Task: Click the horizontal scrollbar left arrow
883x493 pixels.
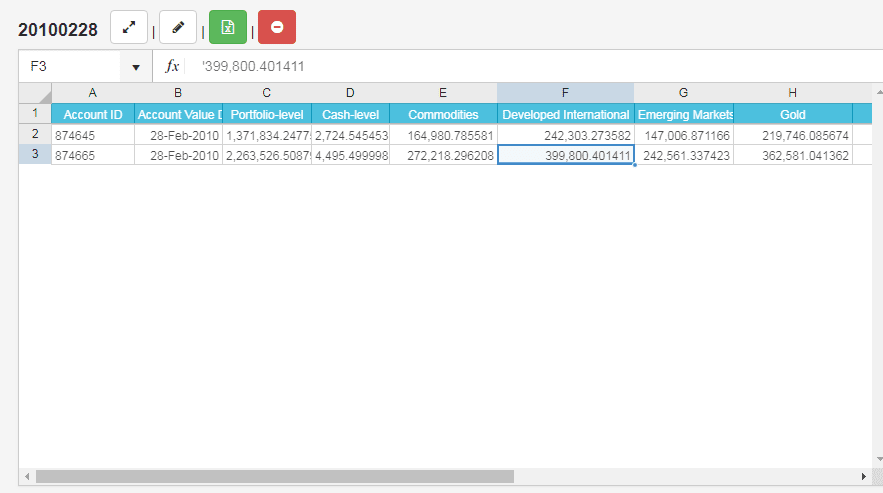Action: pyautogui.click(x=27, y=477)
